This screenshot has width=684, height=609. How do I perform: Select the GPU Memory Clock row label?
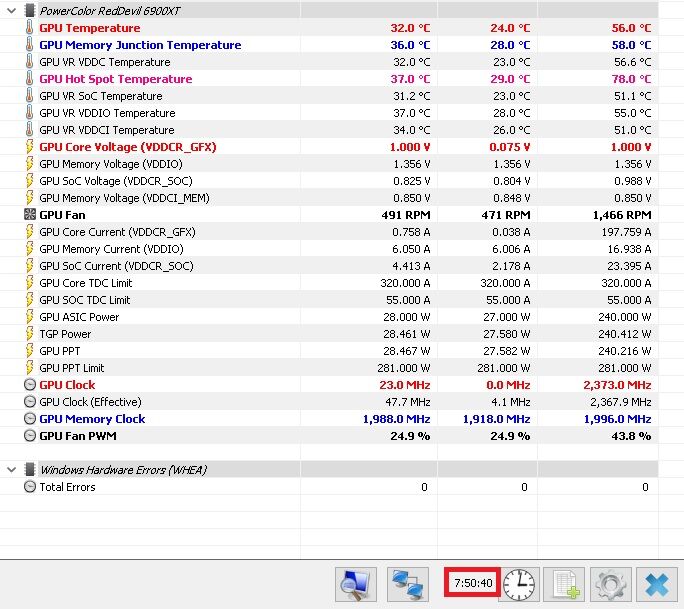pyautogui.click(x=92, y=419)
